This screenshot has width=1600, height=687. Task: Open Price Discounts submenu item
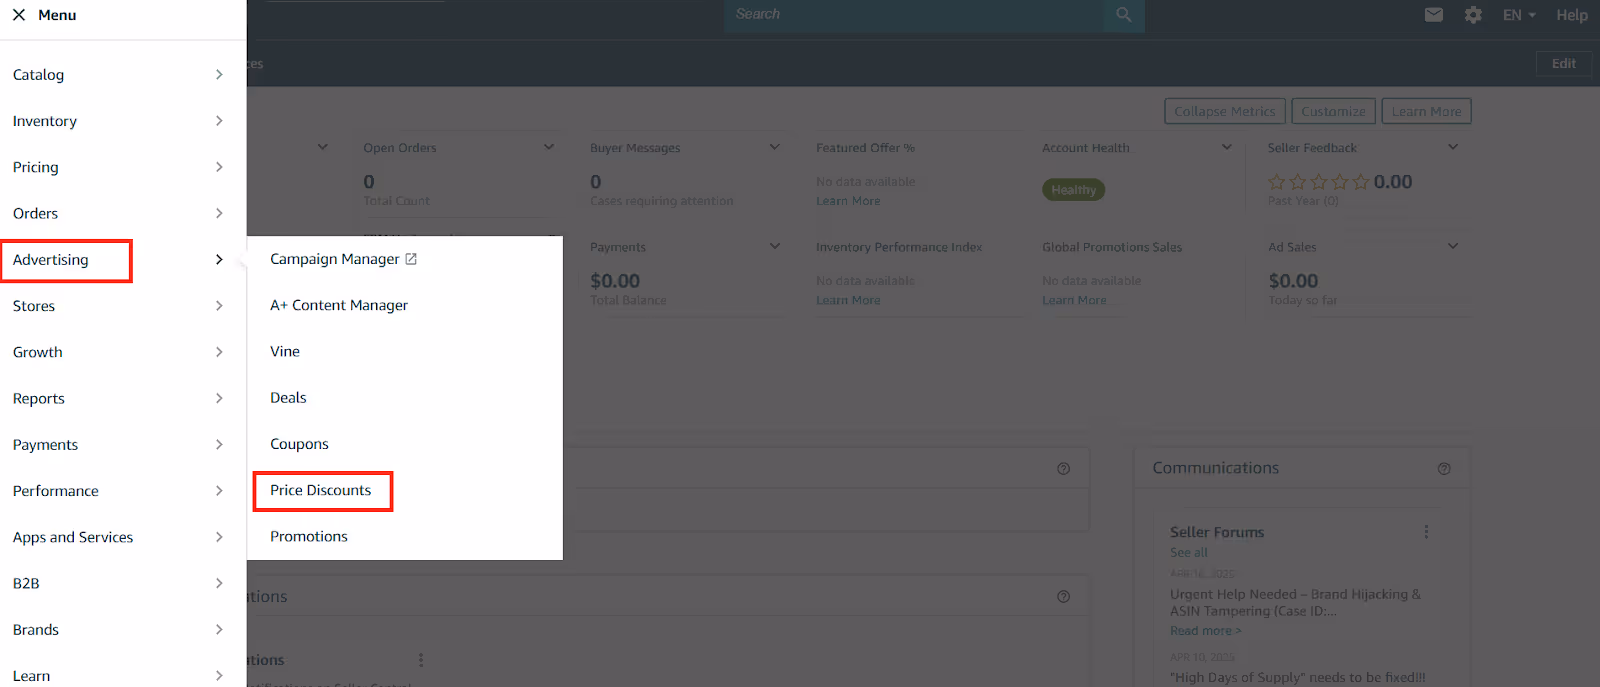point(321,490)
